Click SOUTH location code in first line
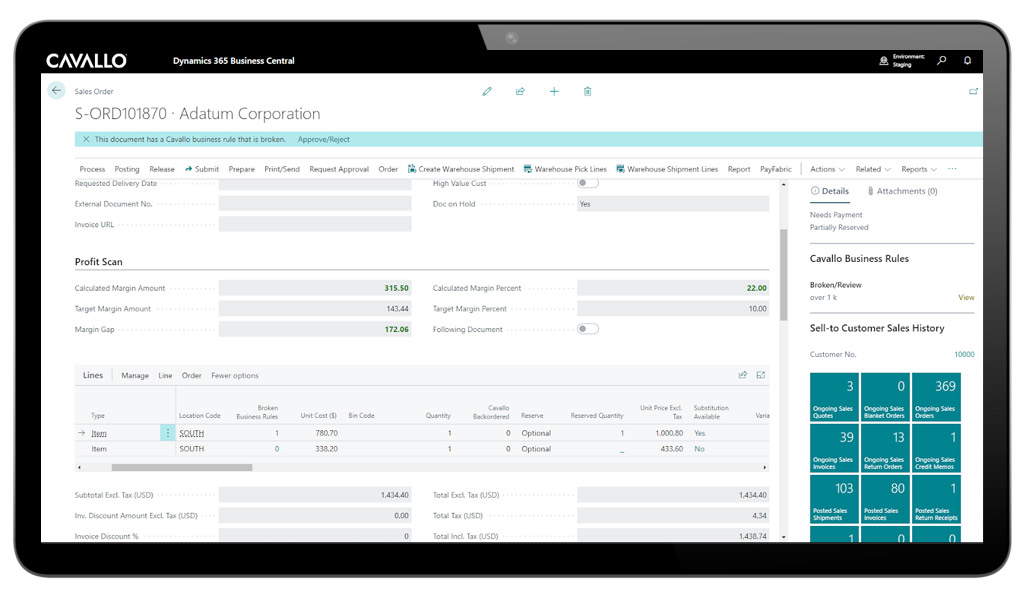The height and width of the screenshot is (596, 1024). 191,433
